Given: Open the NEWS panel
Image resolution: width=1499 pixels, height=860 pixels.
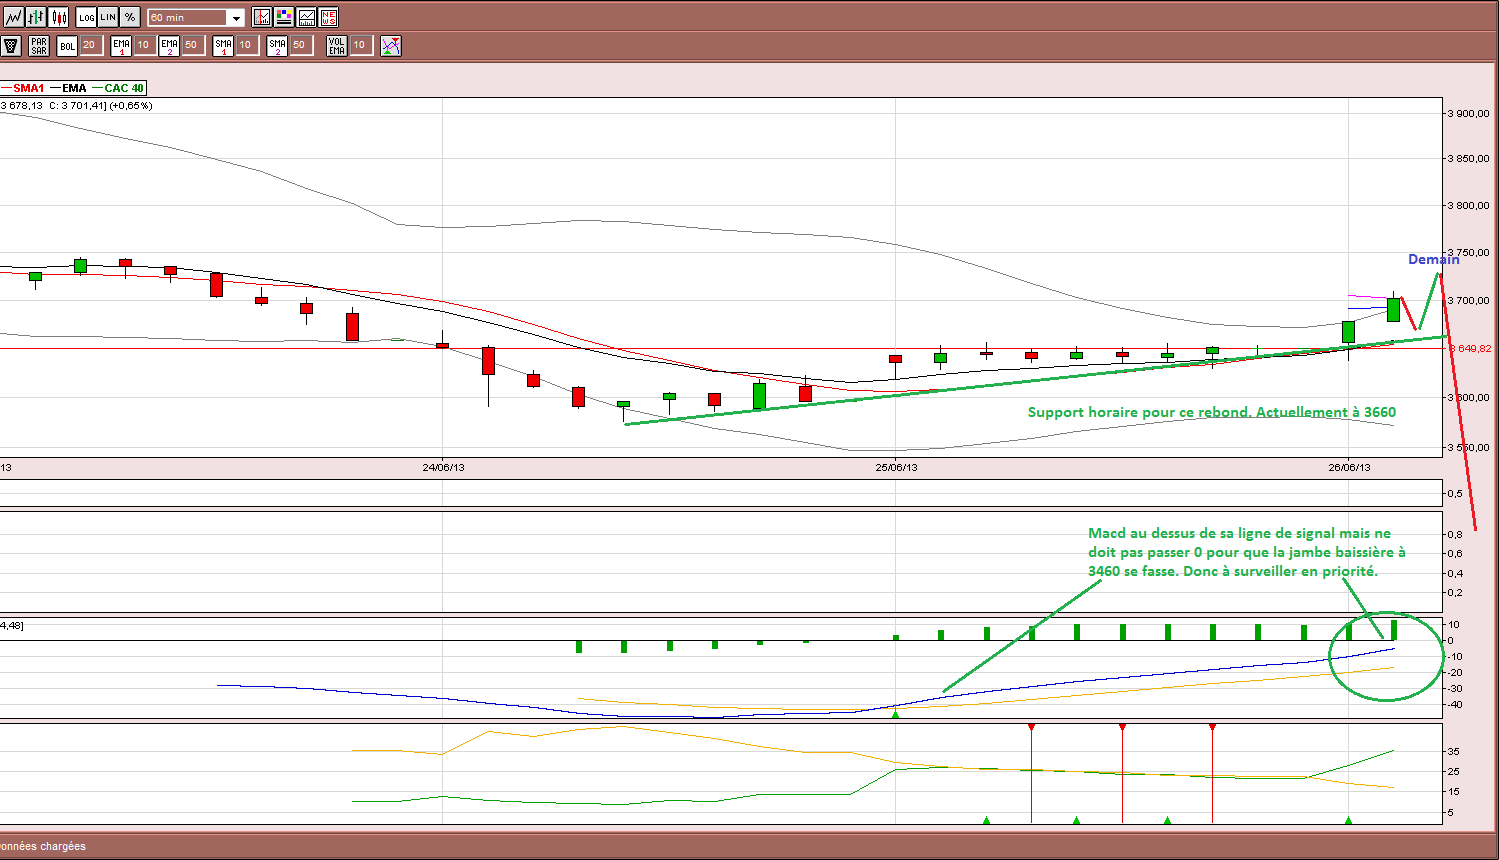Looking at the screenshot, I should (328, 17).
